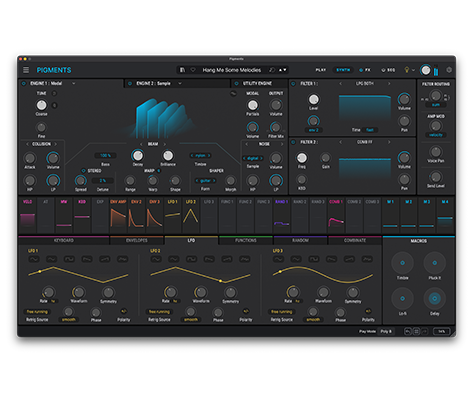Open the lightbulb tips dropdown arrow
The width and height of the screenshot is (473, 400).
[x=413, y=70]
